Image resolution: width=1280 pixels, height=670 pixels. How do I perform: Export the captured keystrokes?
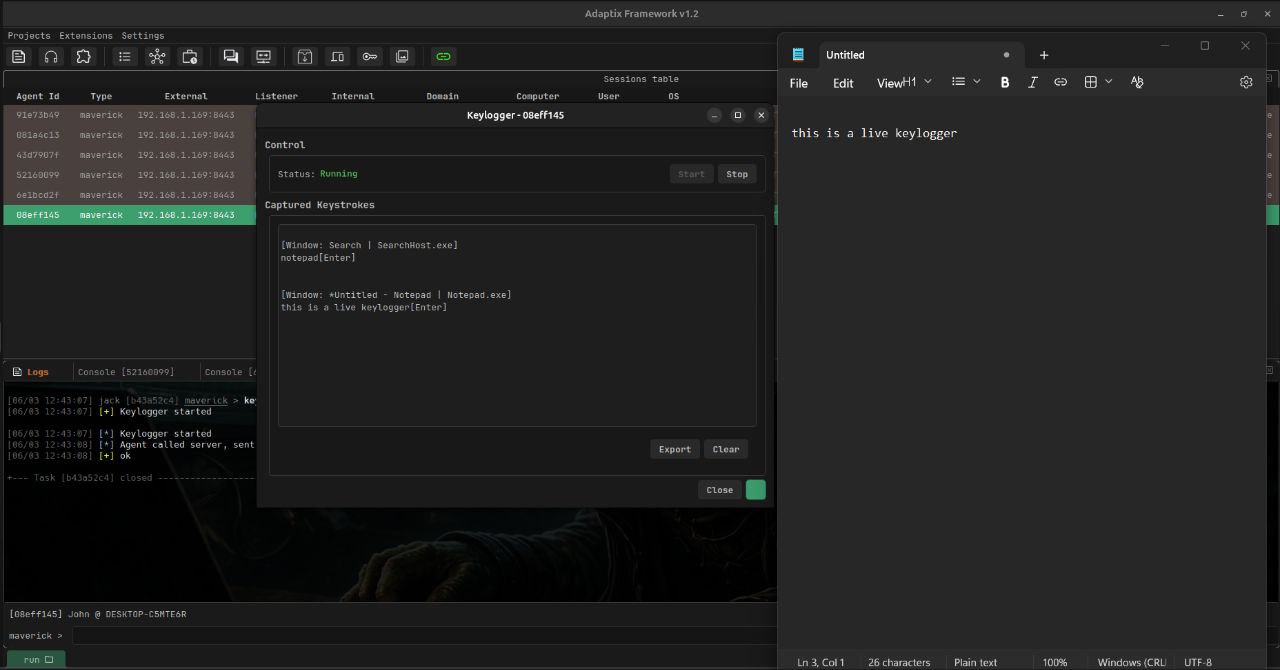click(x=675, y=449)
